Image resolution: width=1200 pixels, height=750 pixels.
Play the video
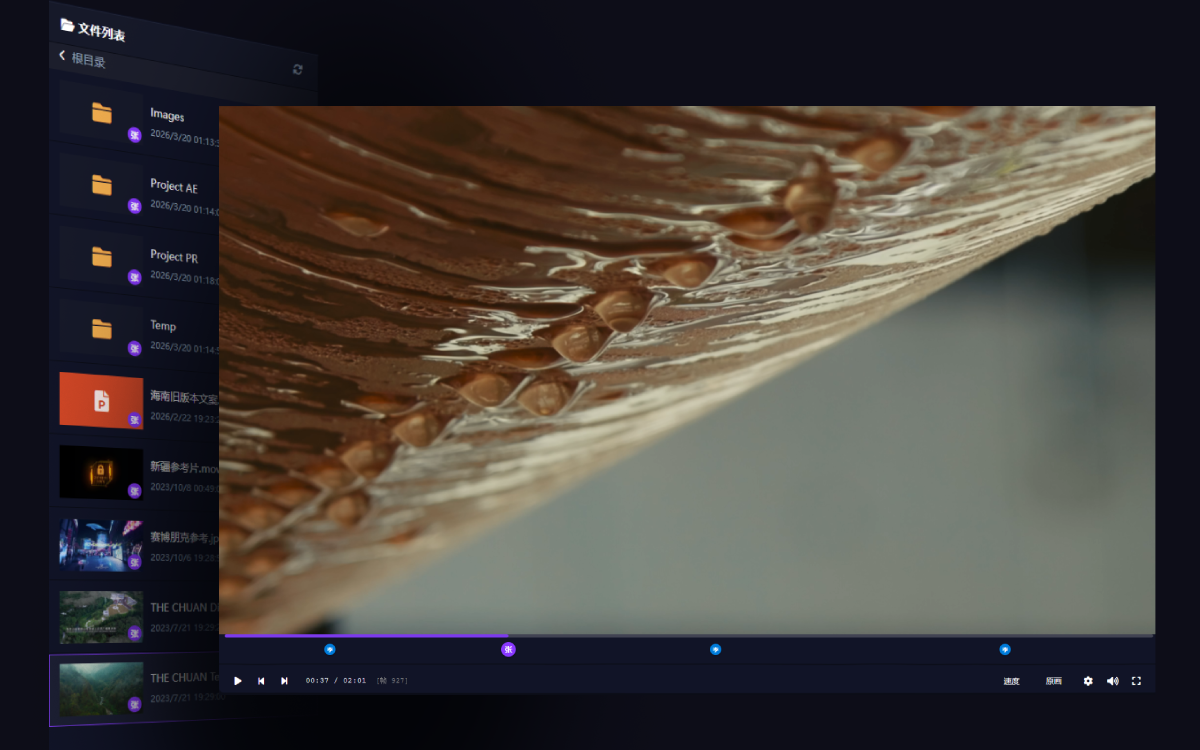tap(238, 681)
